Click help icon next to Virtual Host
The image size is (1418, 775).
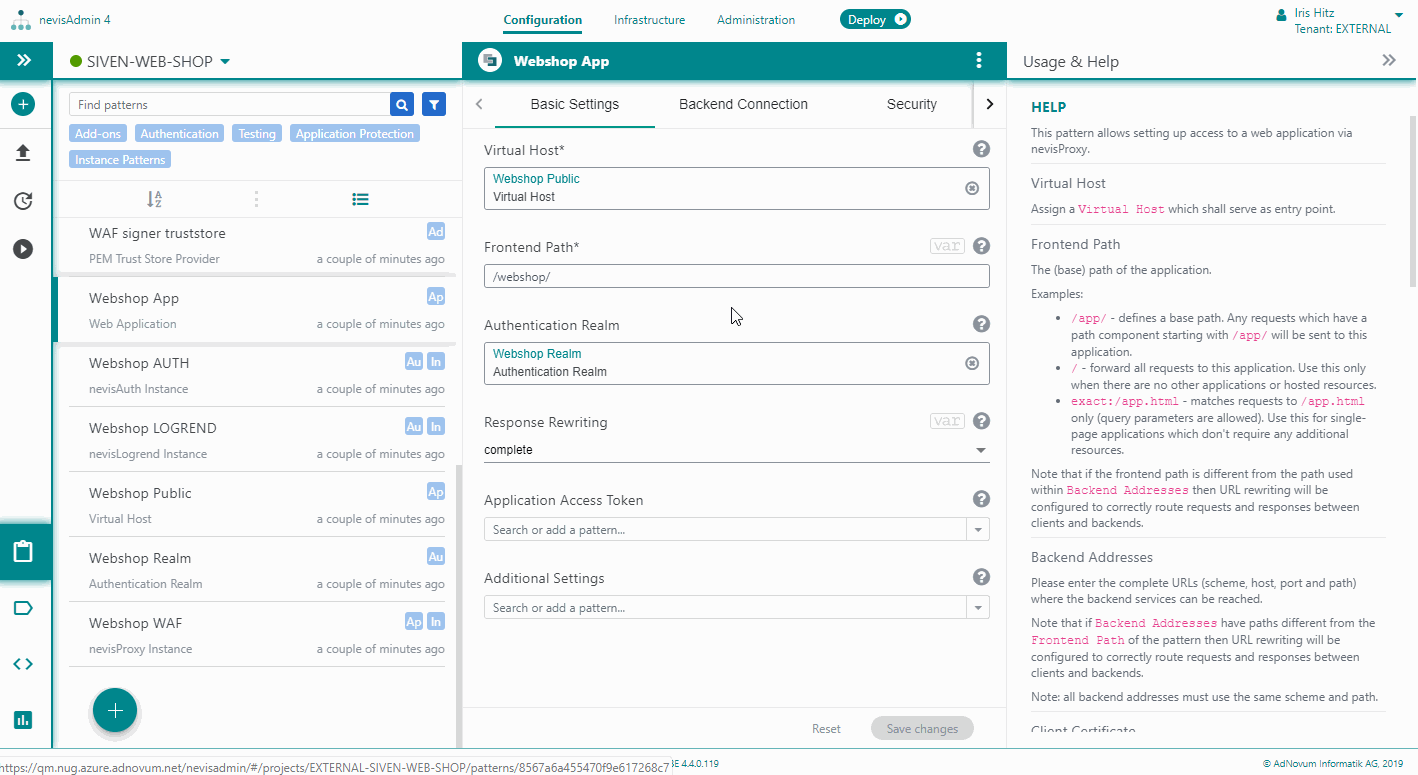pos(981,149)
